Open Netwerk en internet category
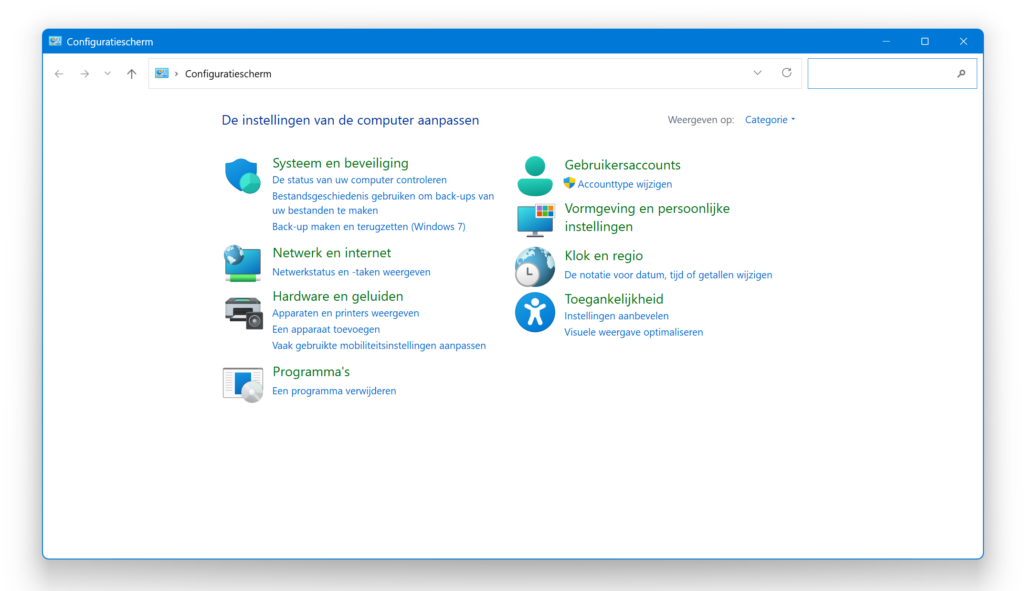Screen dimensions: 1024x591 click(x=331, y=253)
